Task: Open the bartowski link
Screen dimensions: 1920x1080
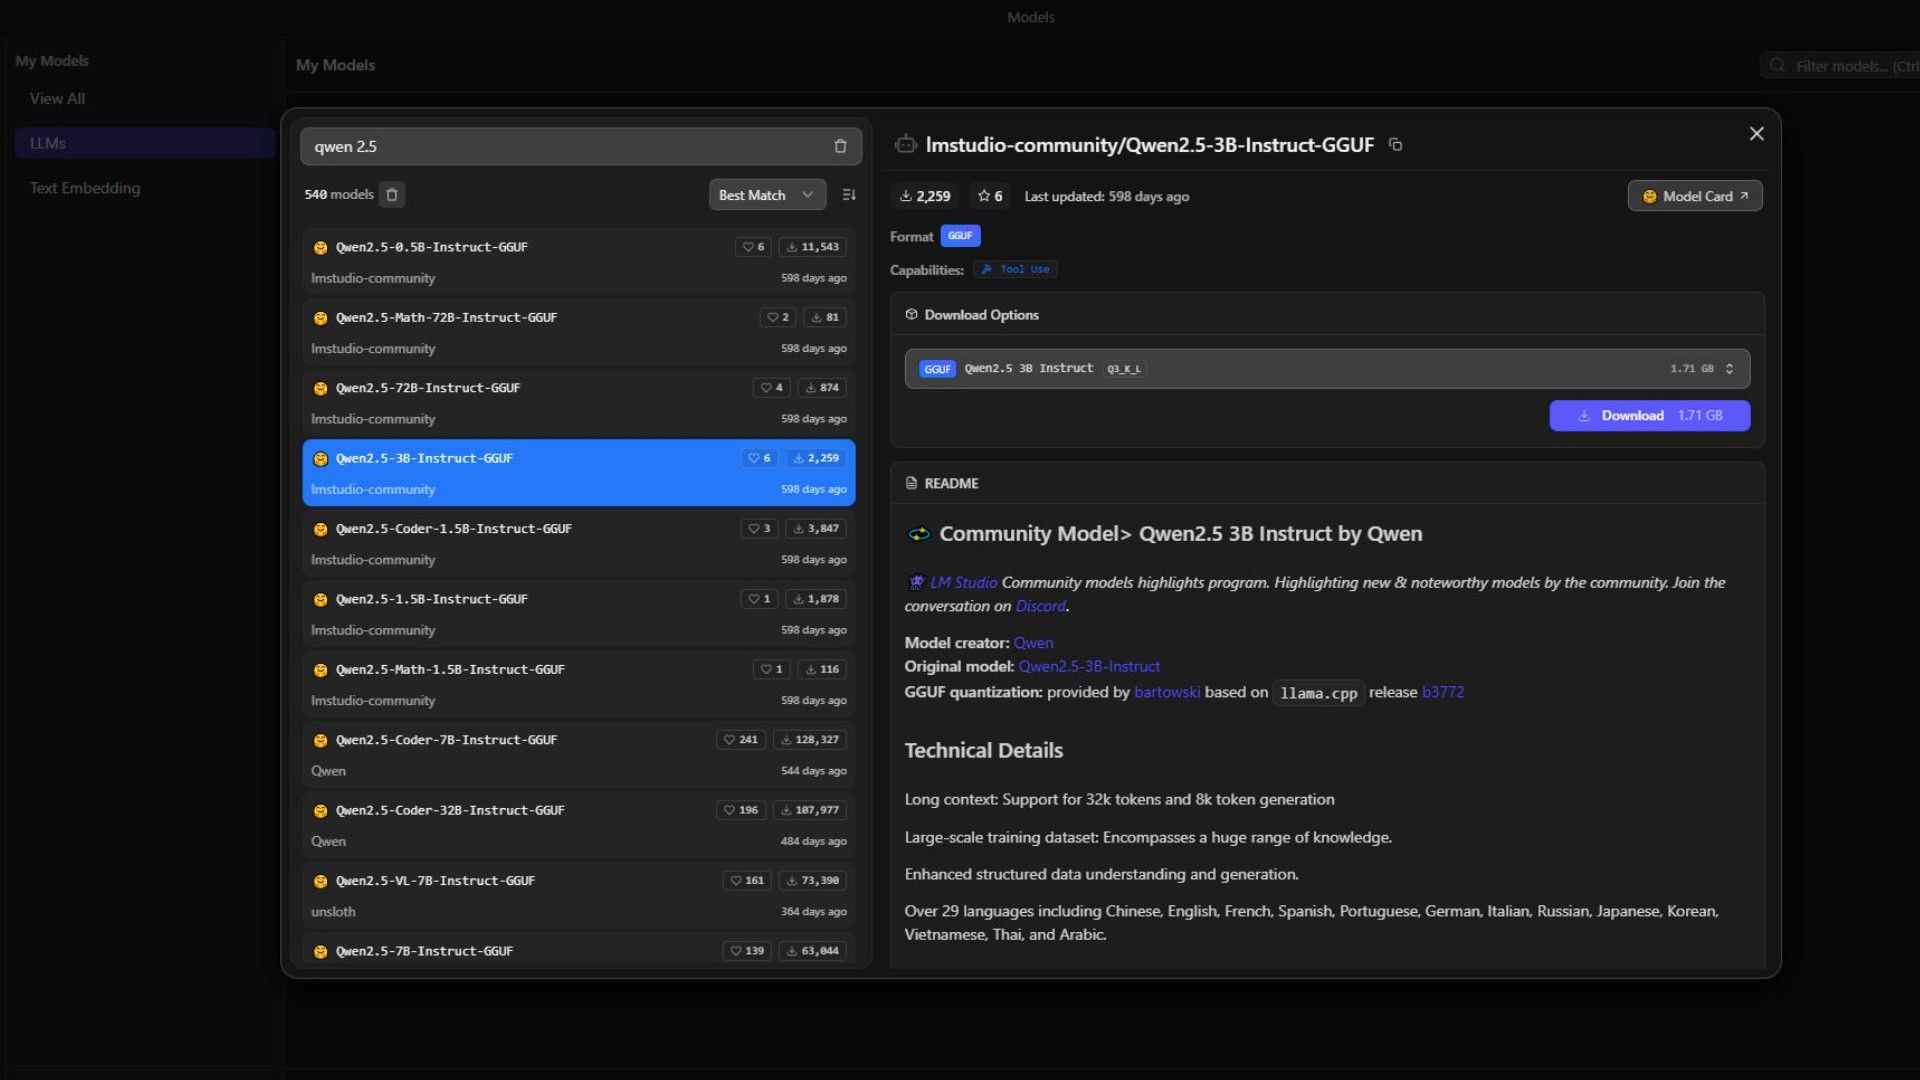Action: (1167, 692)
